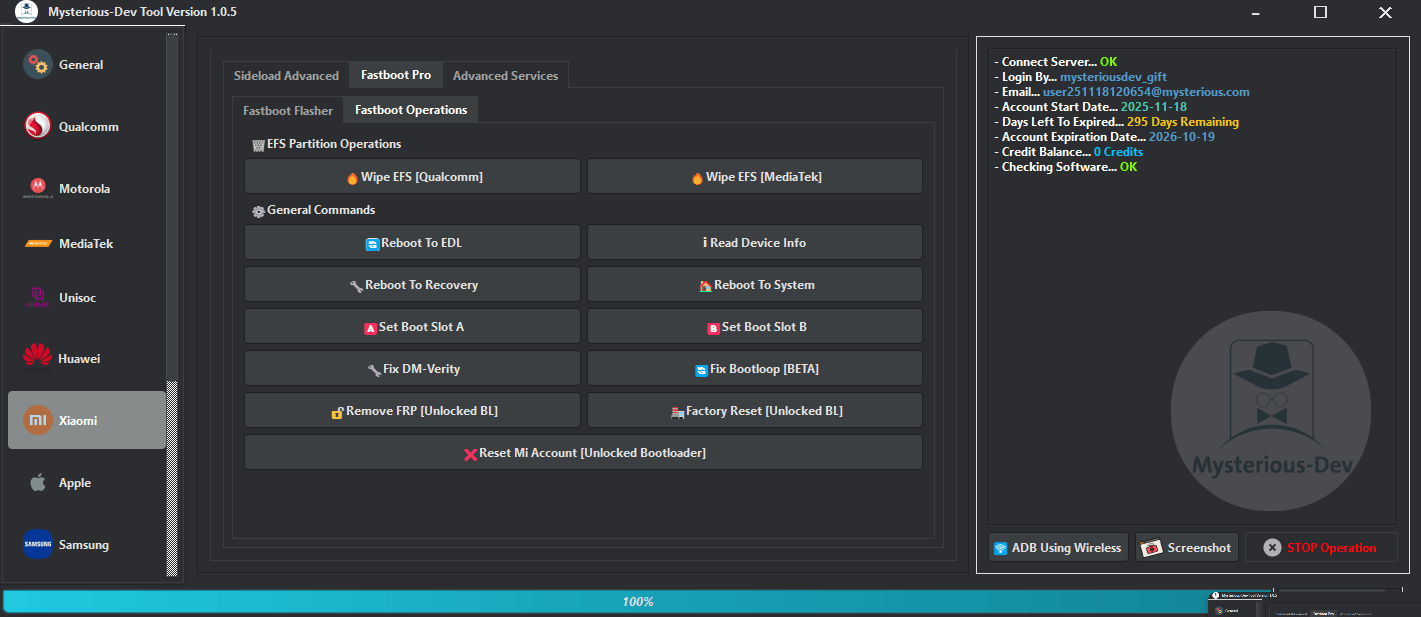The image size is (1421, 617).
Task: Set Boot Slot A on the device
Action: [411, 326]
